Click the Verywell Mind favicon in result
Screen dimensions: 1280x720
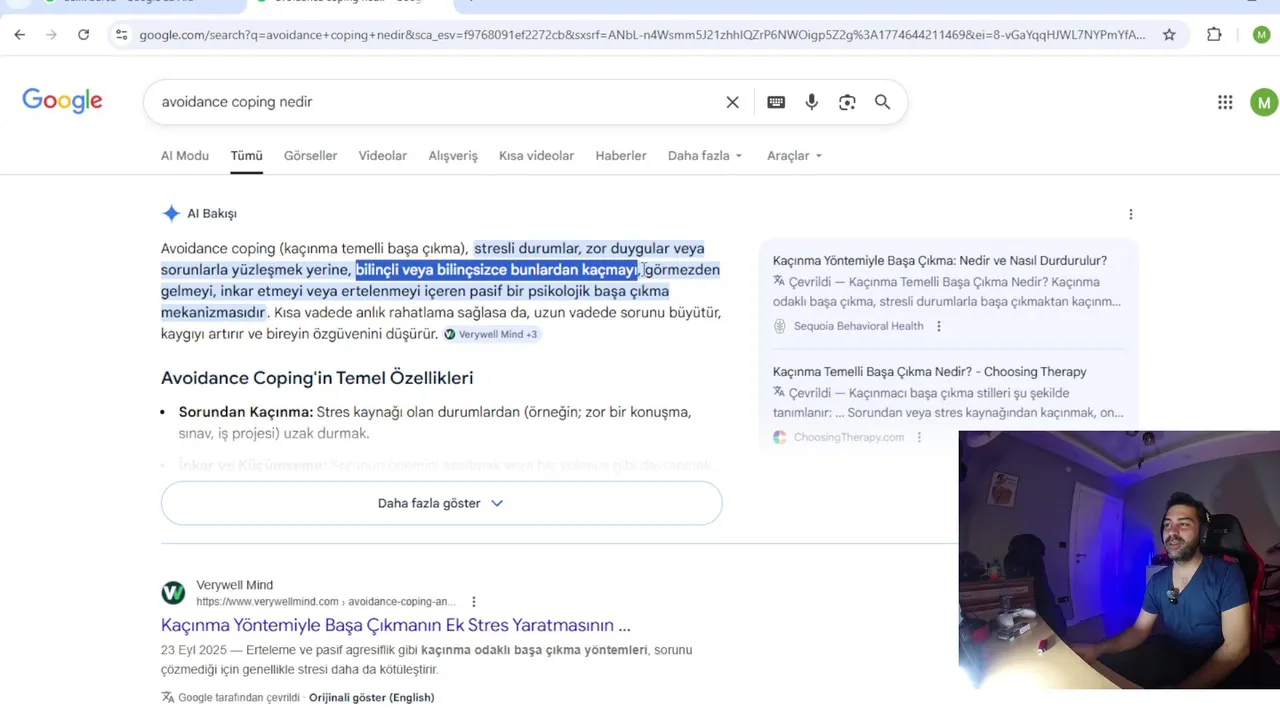tap(173, 593)
